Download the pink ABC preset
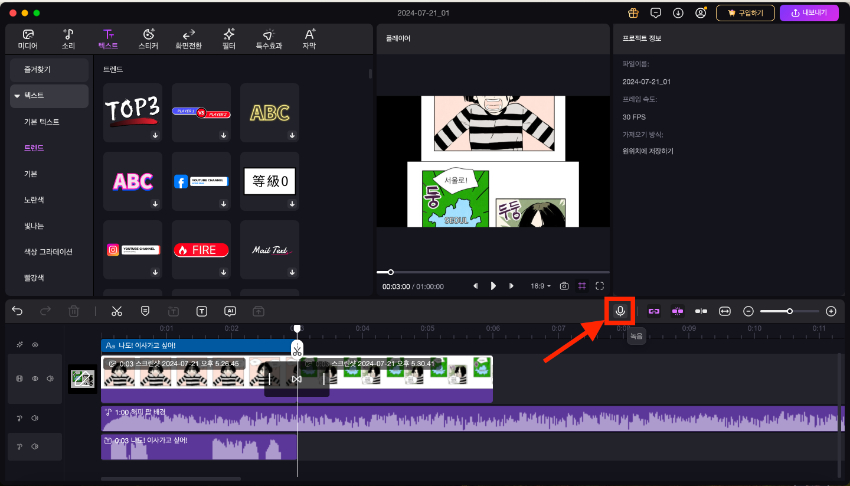Image resolution: width=850 pixels, height=486 pixels. click(155, 204)
